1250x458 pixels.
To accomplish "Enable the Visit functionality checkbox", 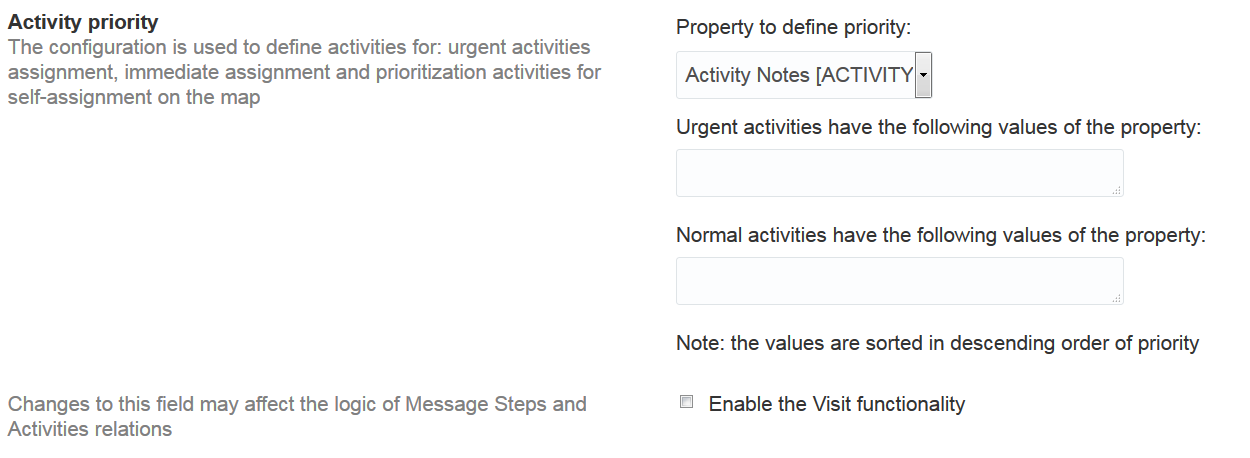I will click(x=686, y=403).
